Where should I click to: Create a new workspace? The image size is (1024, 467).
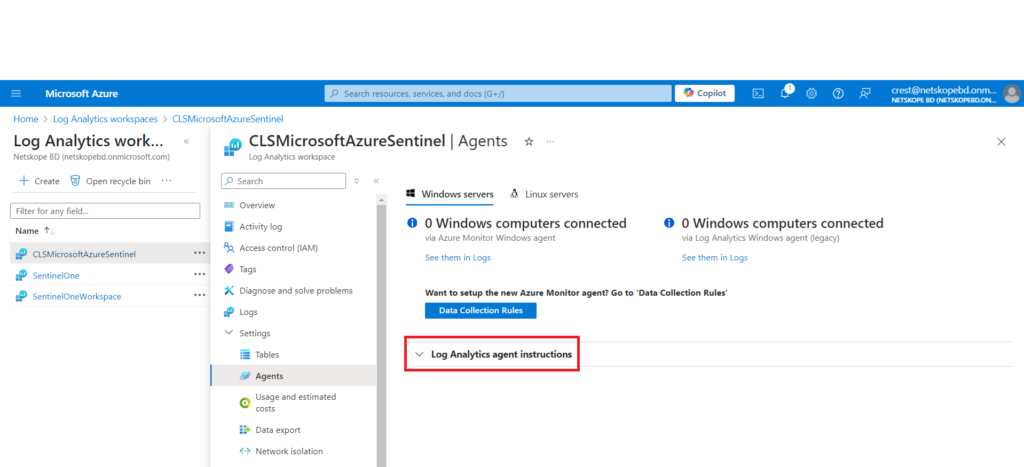click(39, 181)
